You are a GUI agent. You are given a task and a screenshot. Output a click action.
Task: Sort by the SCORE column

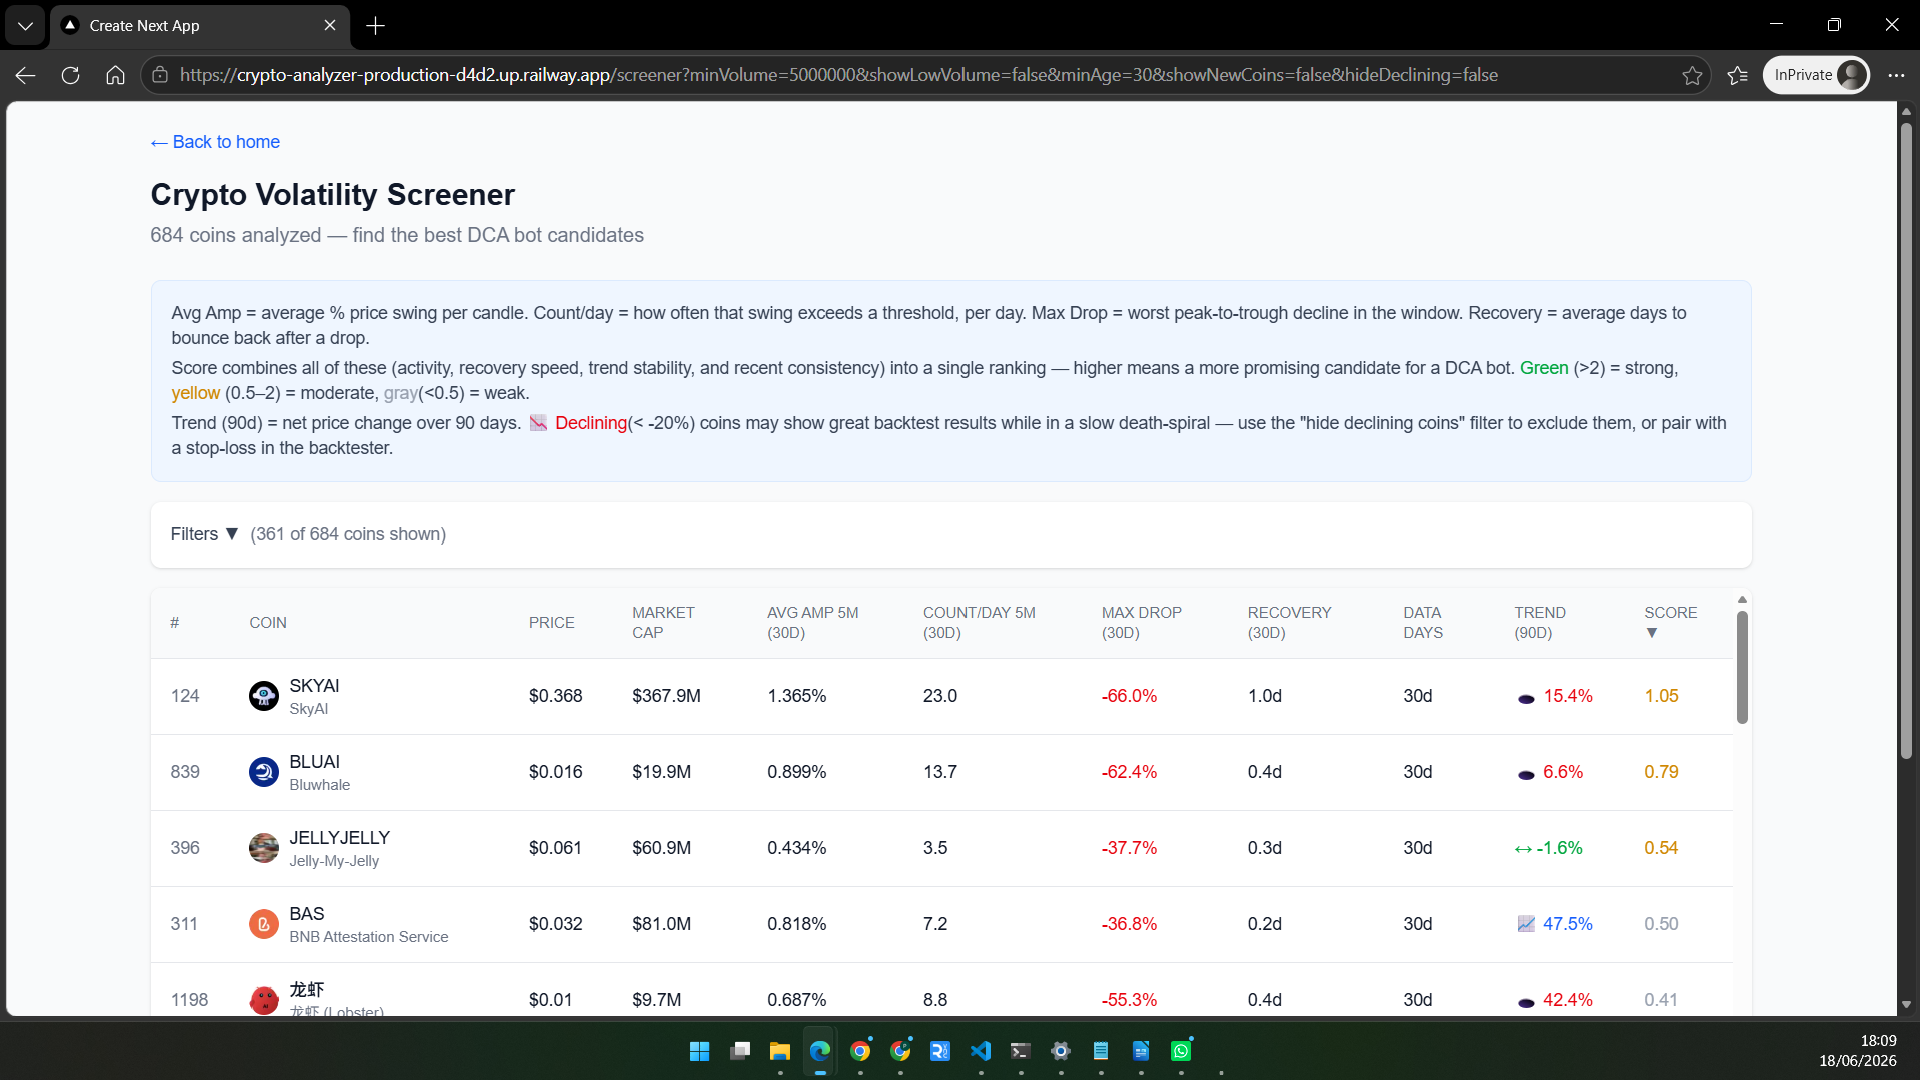(x=1670, y=622)
